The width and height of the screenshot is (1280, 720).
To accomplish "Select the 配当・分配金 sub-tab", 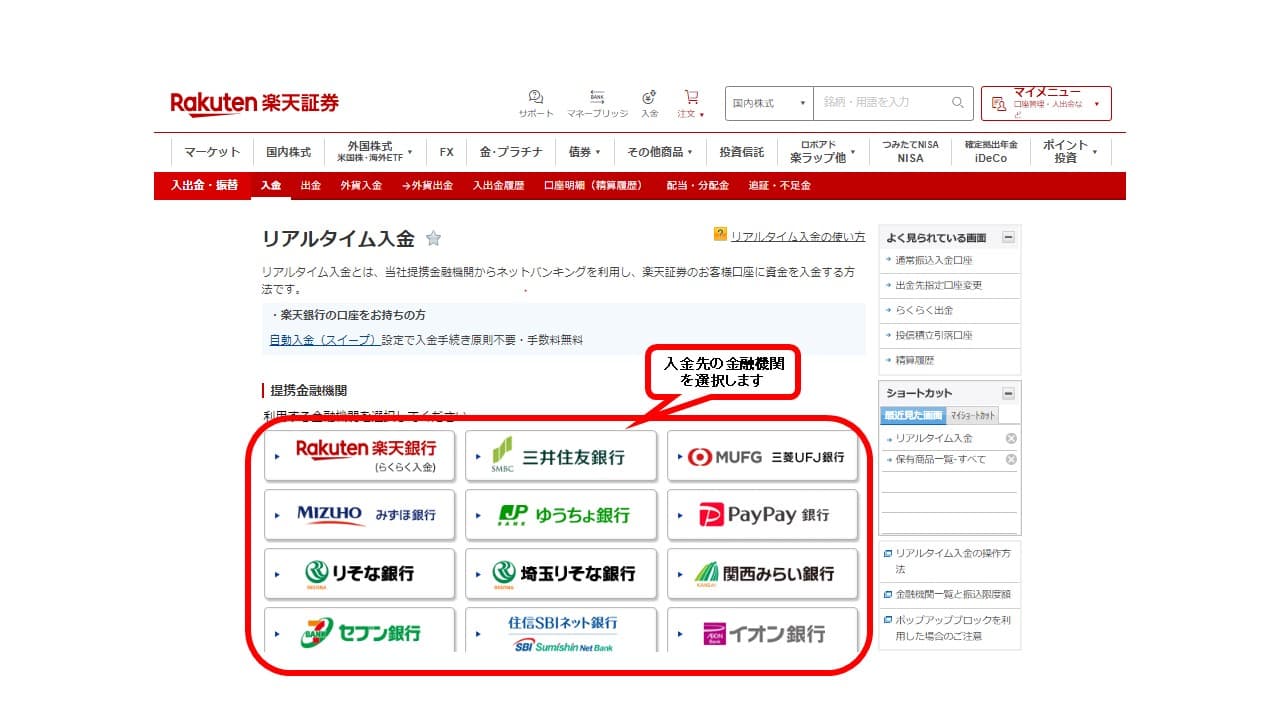I will (x=698, y=185).
